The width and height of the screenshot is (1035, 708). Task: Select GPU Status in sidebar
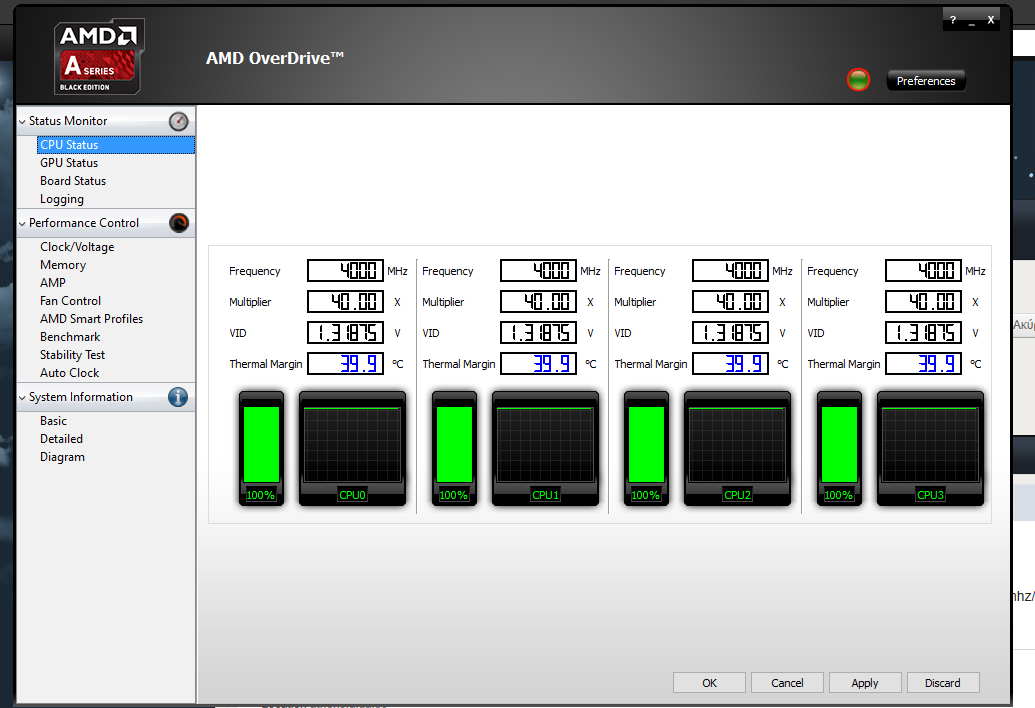tap(69, 163)
